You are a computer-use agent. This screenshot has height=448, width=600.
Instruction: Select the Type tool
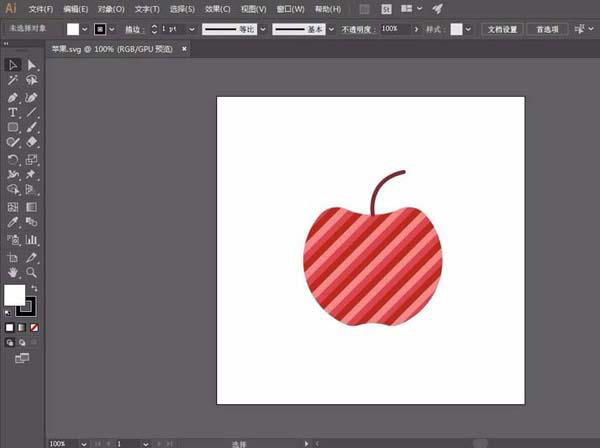tap(13, 112)
